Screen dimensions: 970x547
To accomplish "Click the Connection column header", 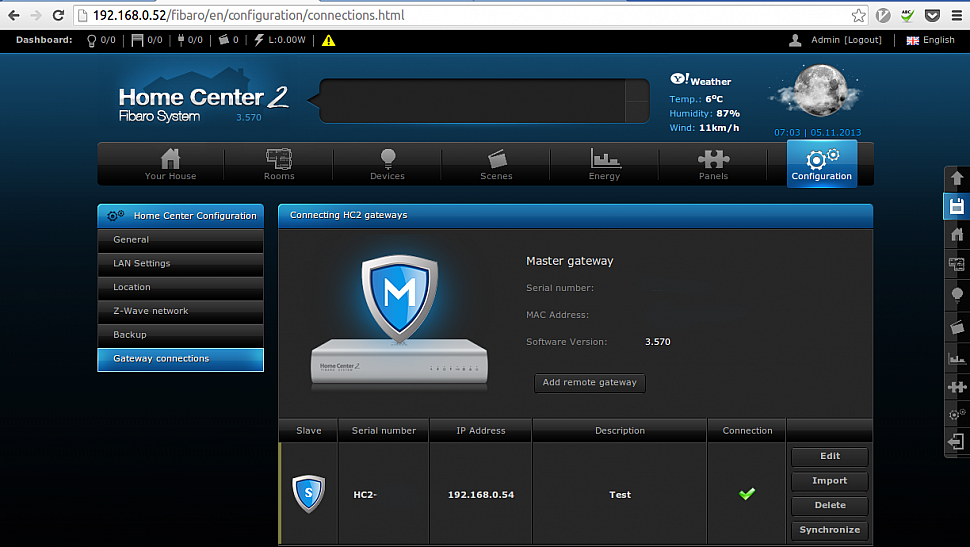I will (x=747, y=431).
